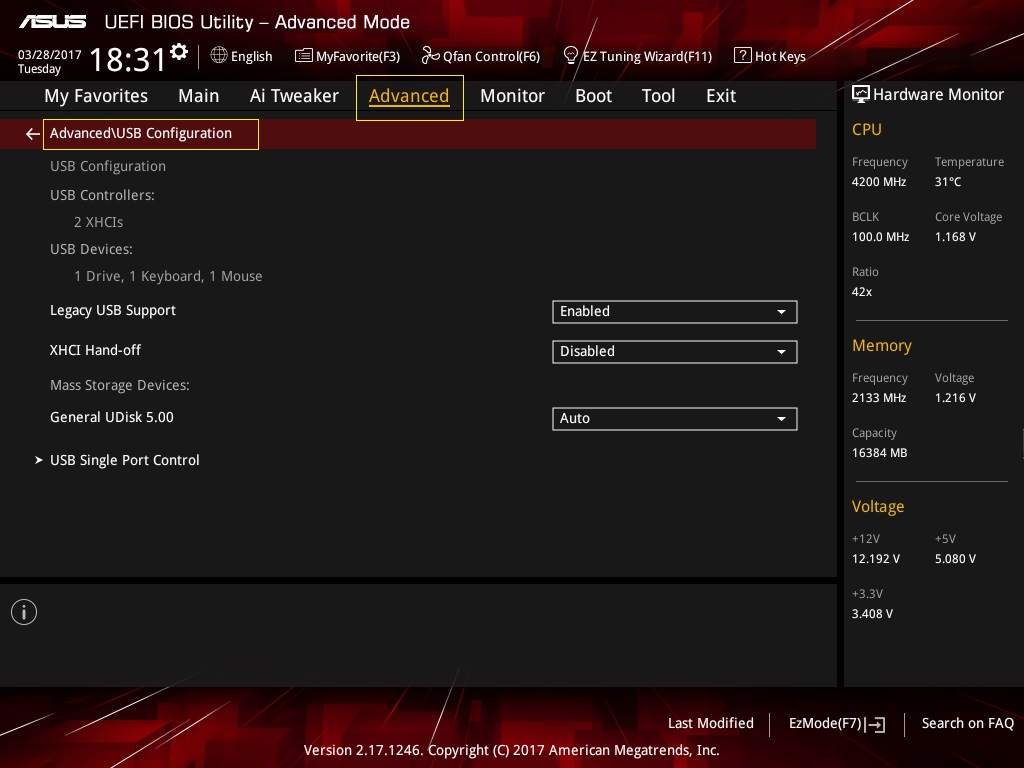Open the settings gear next to clock

pyautogui.click(x=179, y=52)
